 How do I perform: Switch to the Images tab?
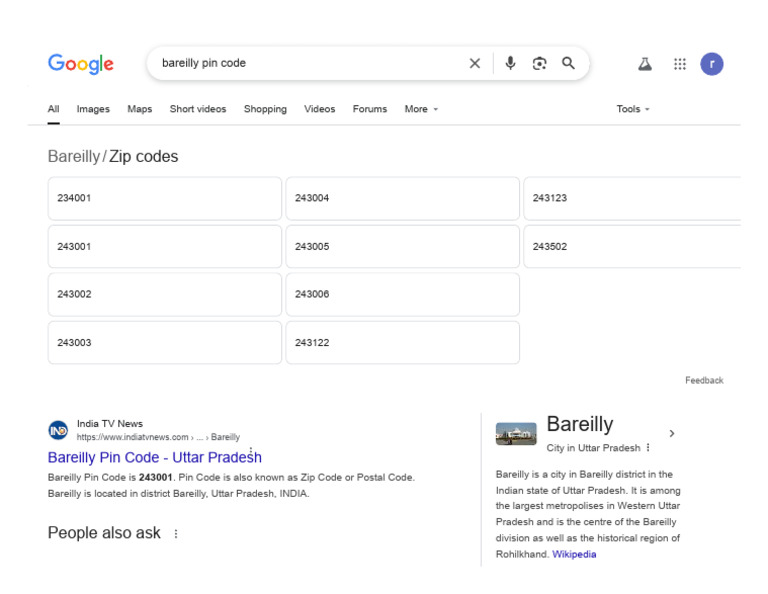[93, 109]
